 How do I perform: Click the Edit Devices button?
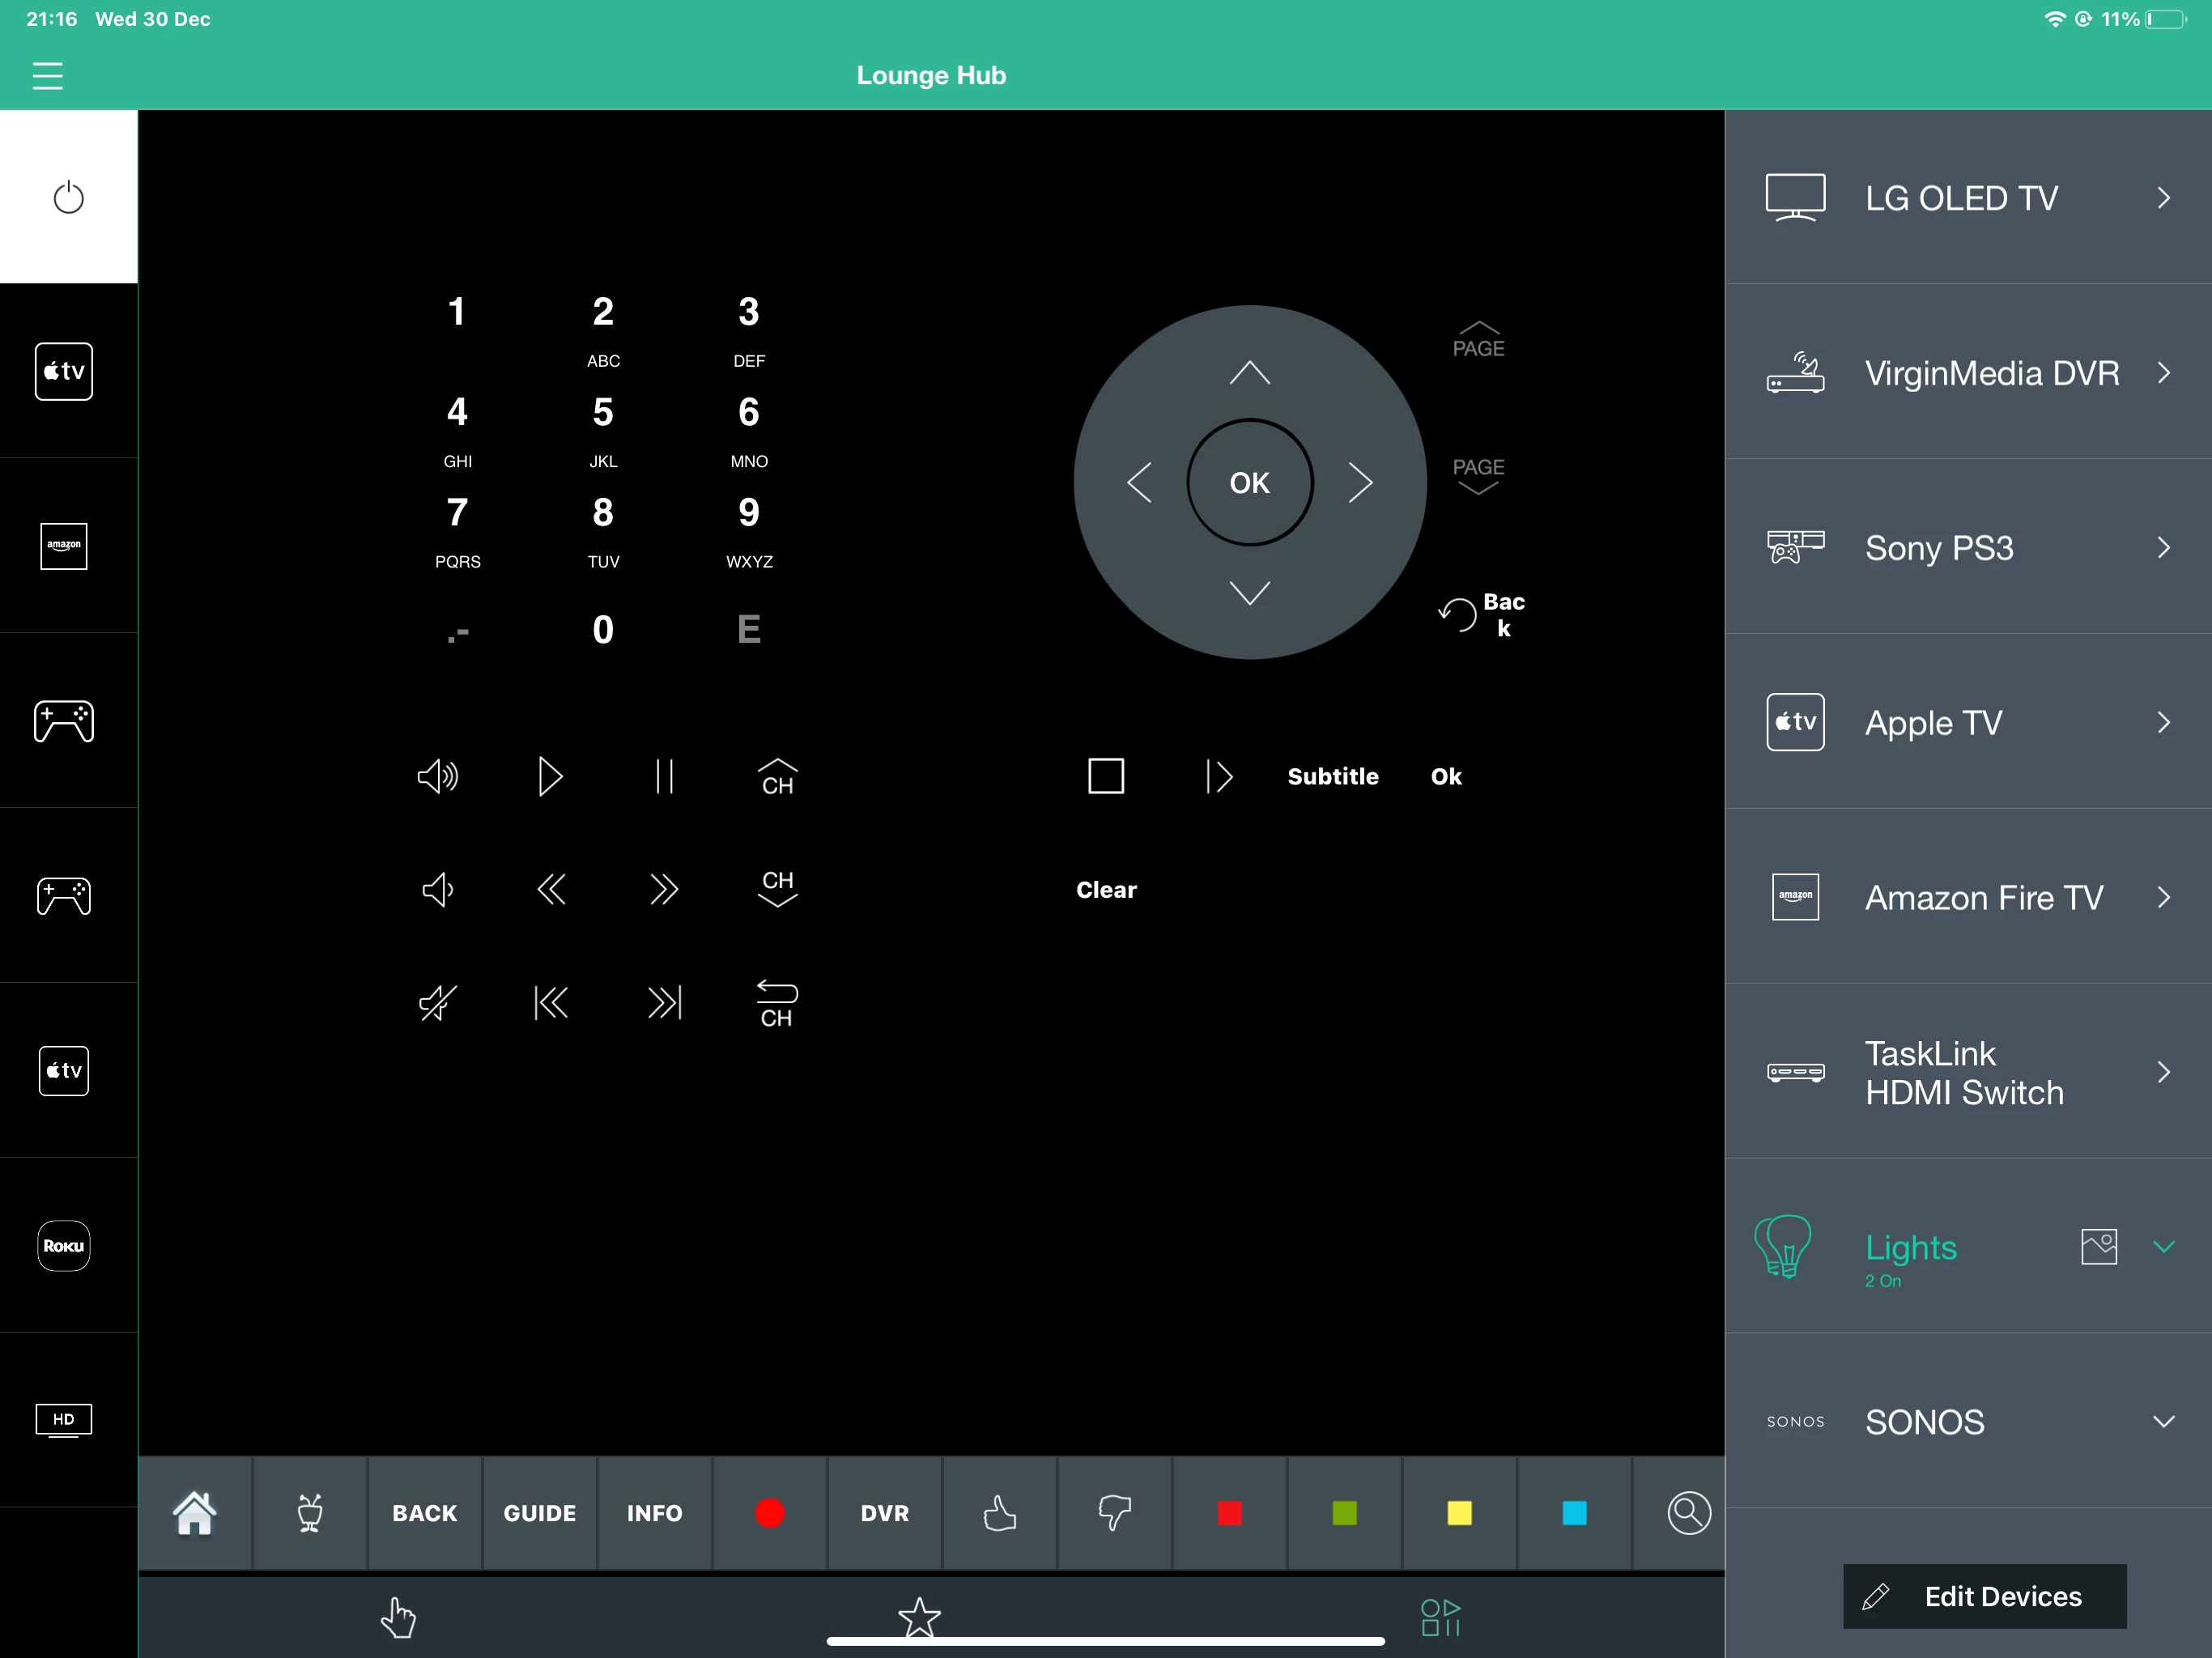(1984, 1596)
